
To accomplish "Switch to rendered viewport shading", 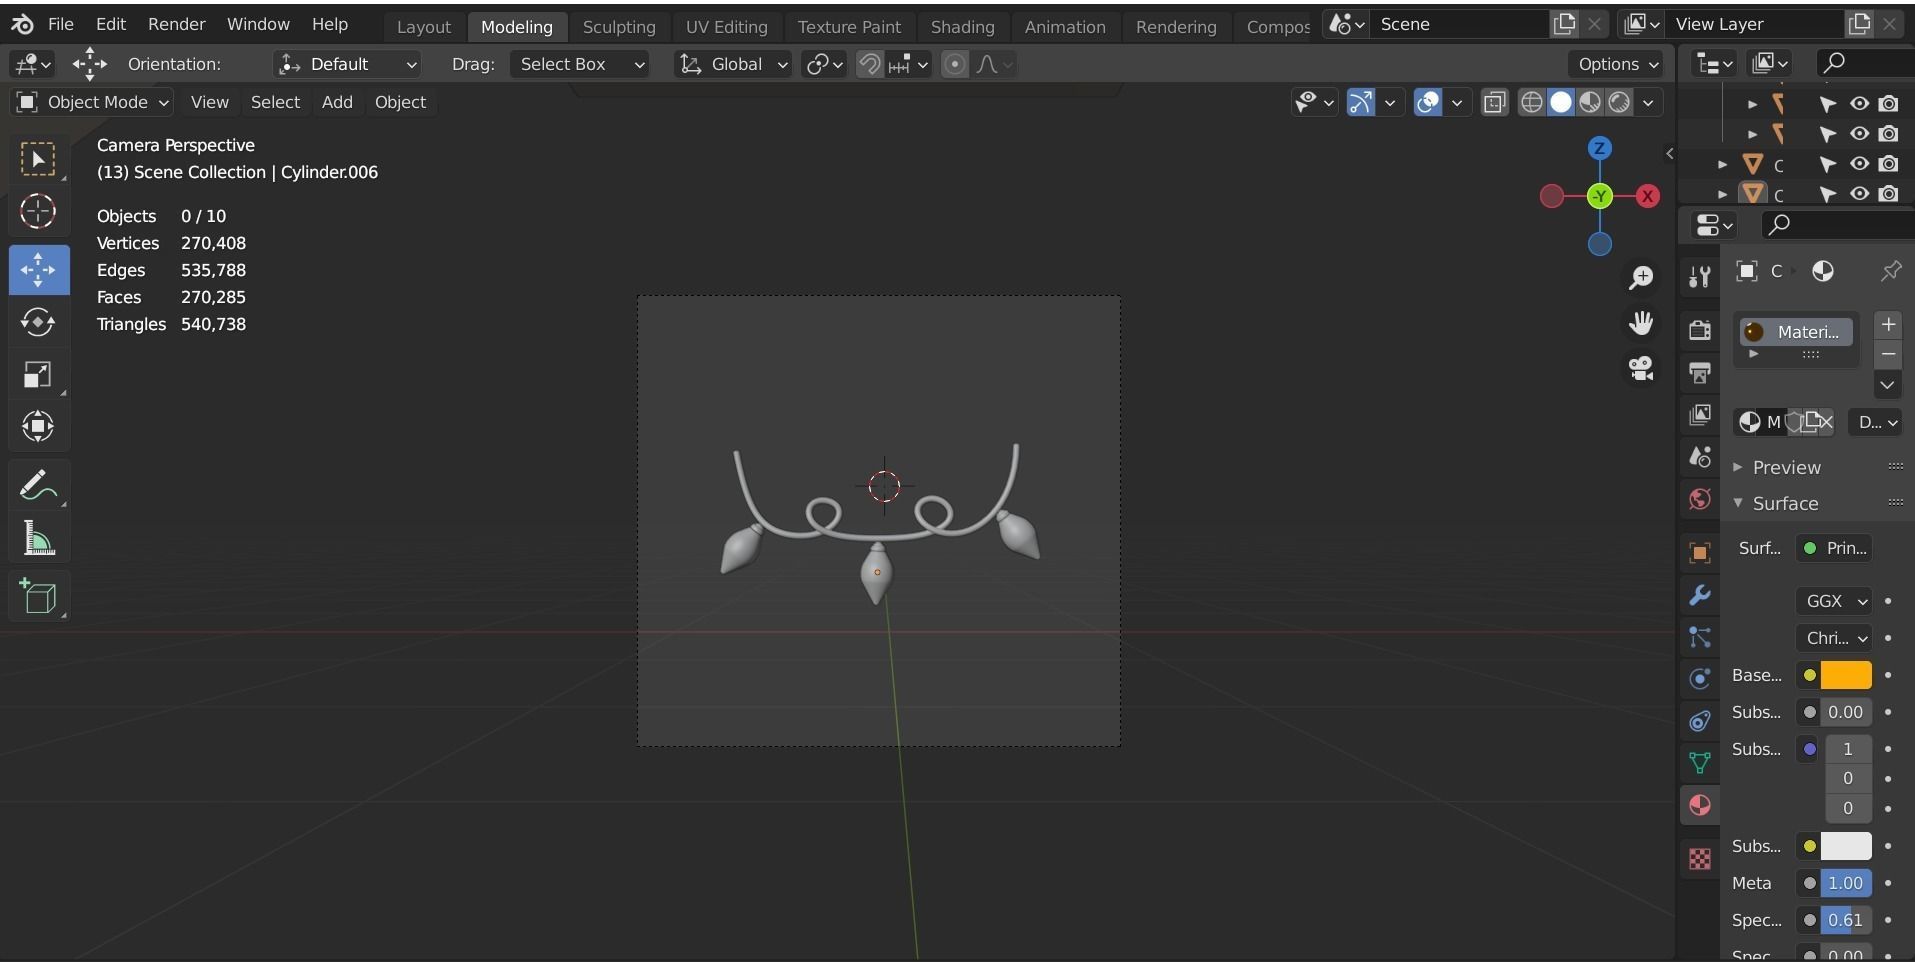I will pos(1619,102).
